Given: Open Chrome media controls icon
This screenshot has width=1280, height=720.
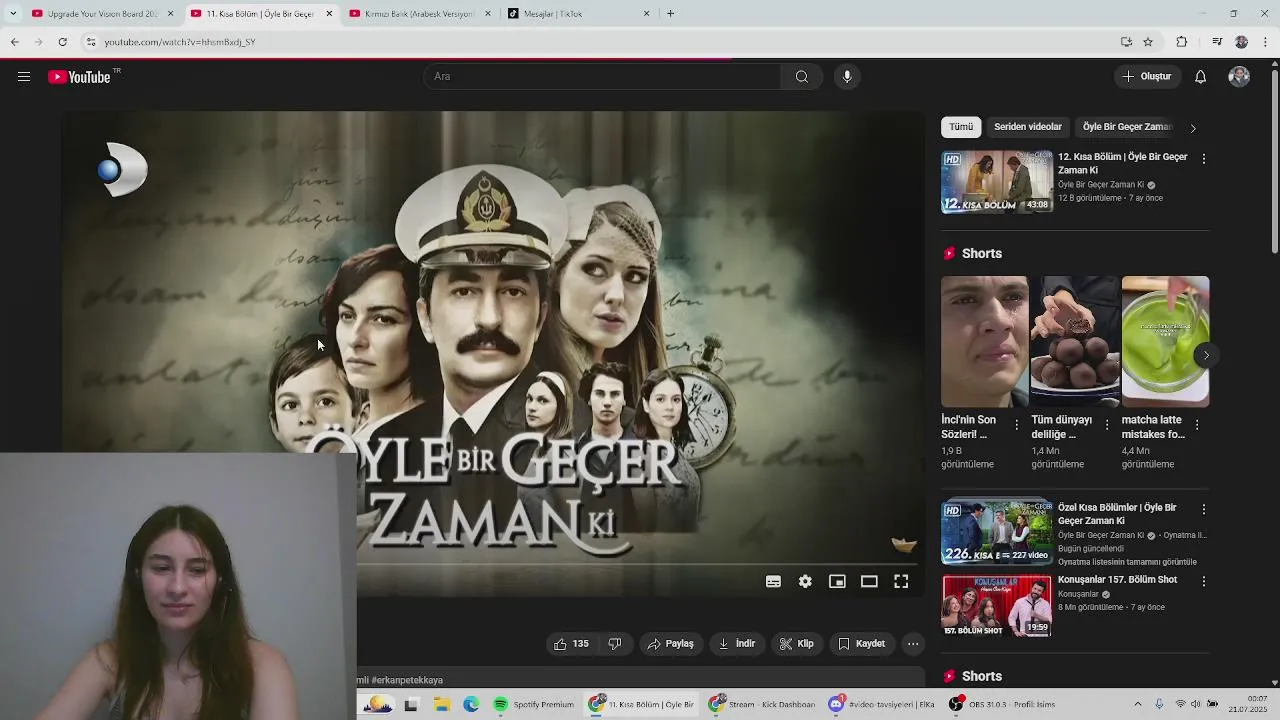Looking at the screenshot, I should point(1217,42).
